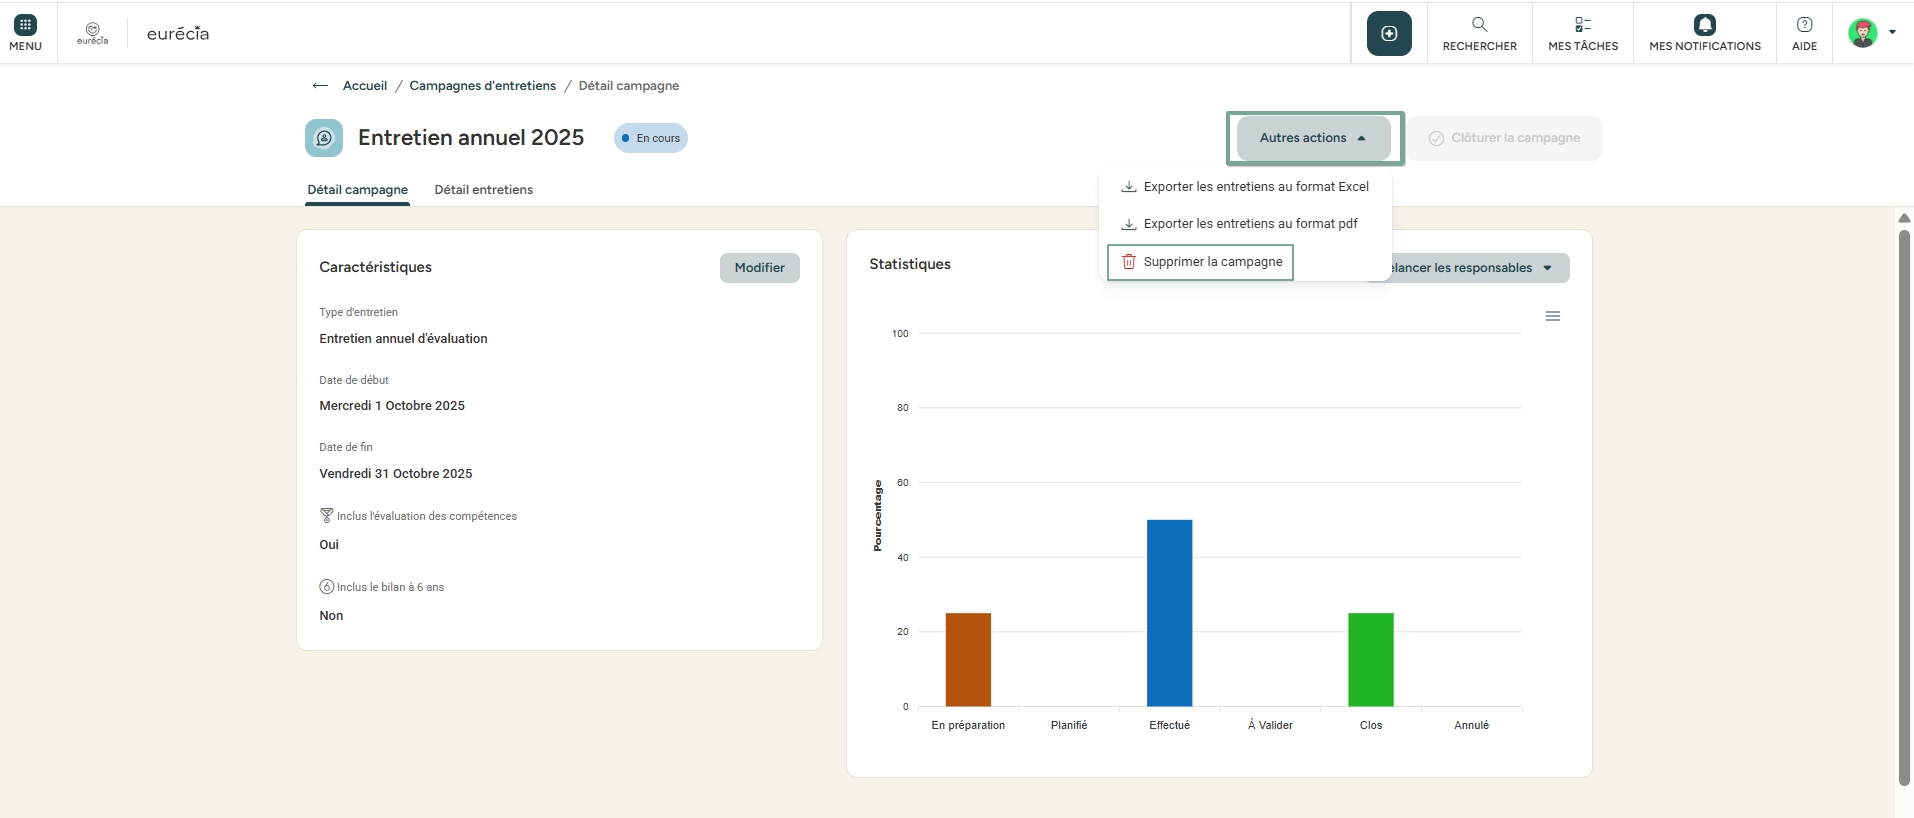Click the back arrow before Accueil
This screenshot has height=818, width=1914.
click(320, 86)
